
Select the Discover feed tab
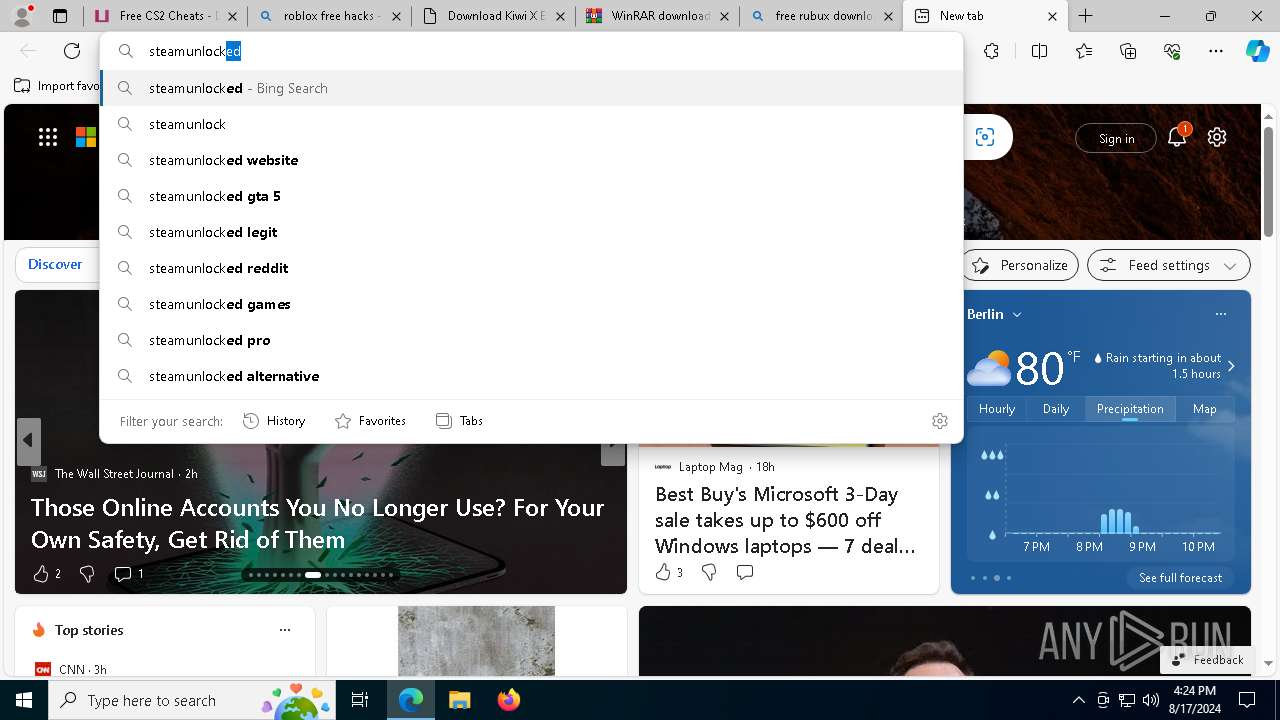coord(55,265)
